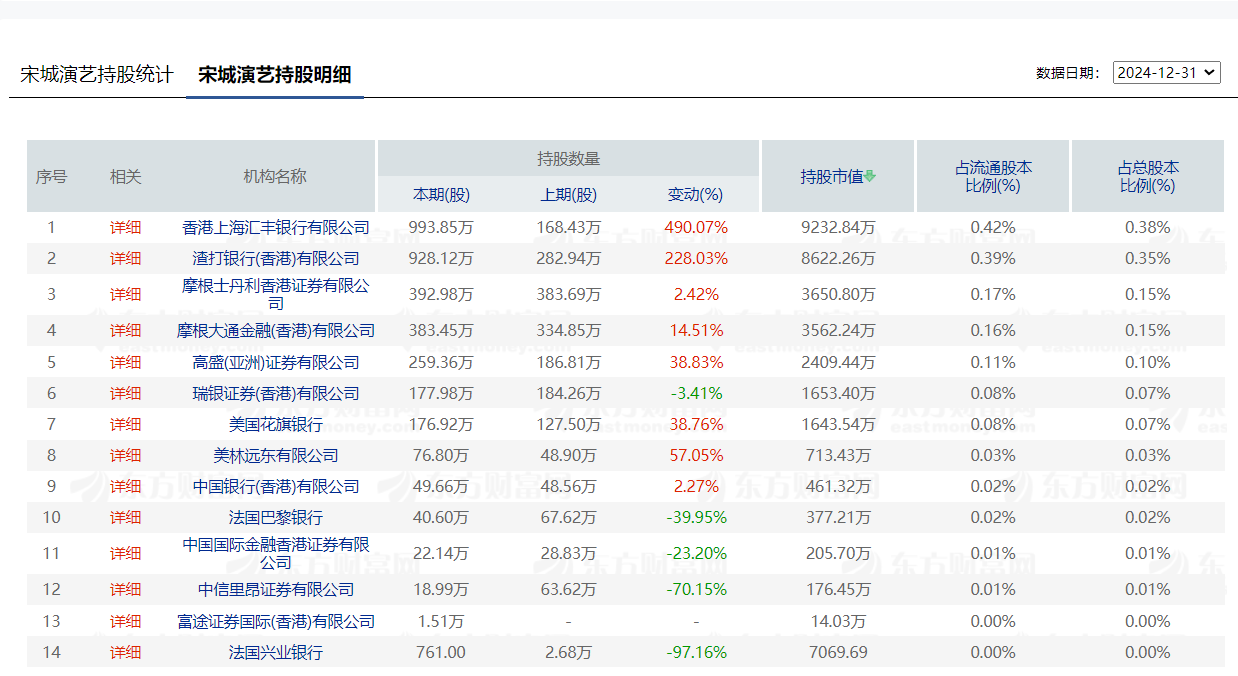Viewport: 1238px width, 676px height.
Task: Click institution name 瑞银证券(香港)有限公司
Action: (276, 393)
